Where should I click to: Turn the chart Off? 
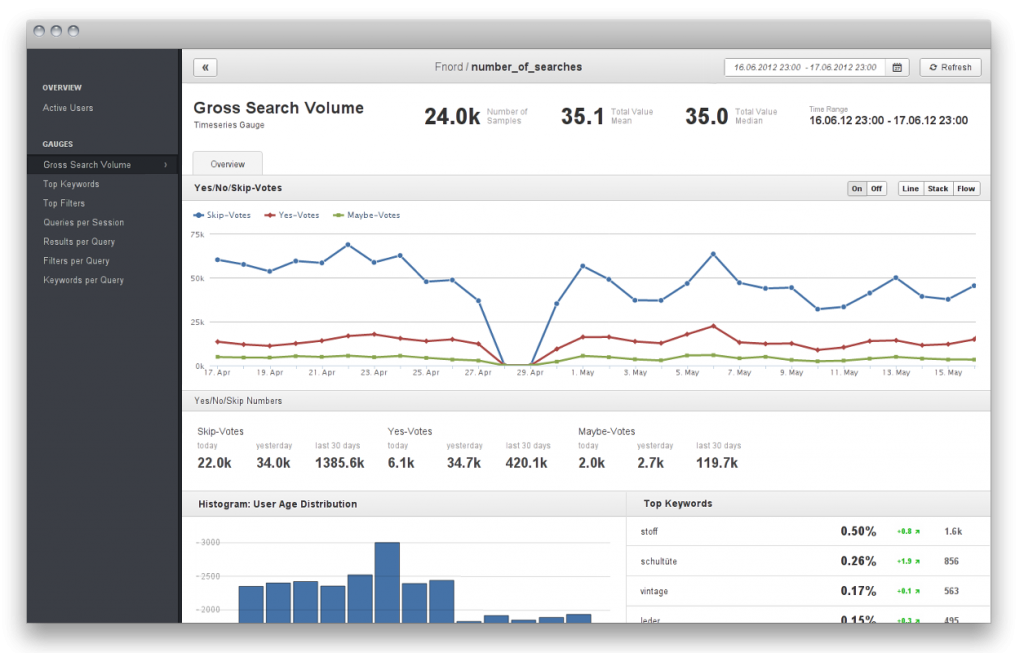[877, 189]
